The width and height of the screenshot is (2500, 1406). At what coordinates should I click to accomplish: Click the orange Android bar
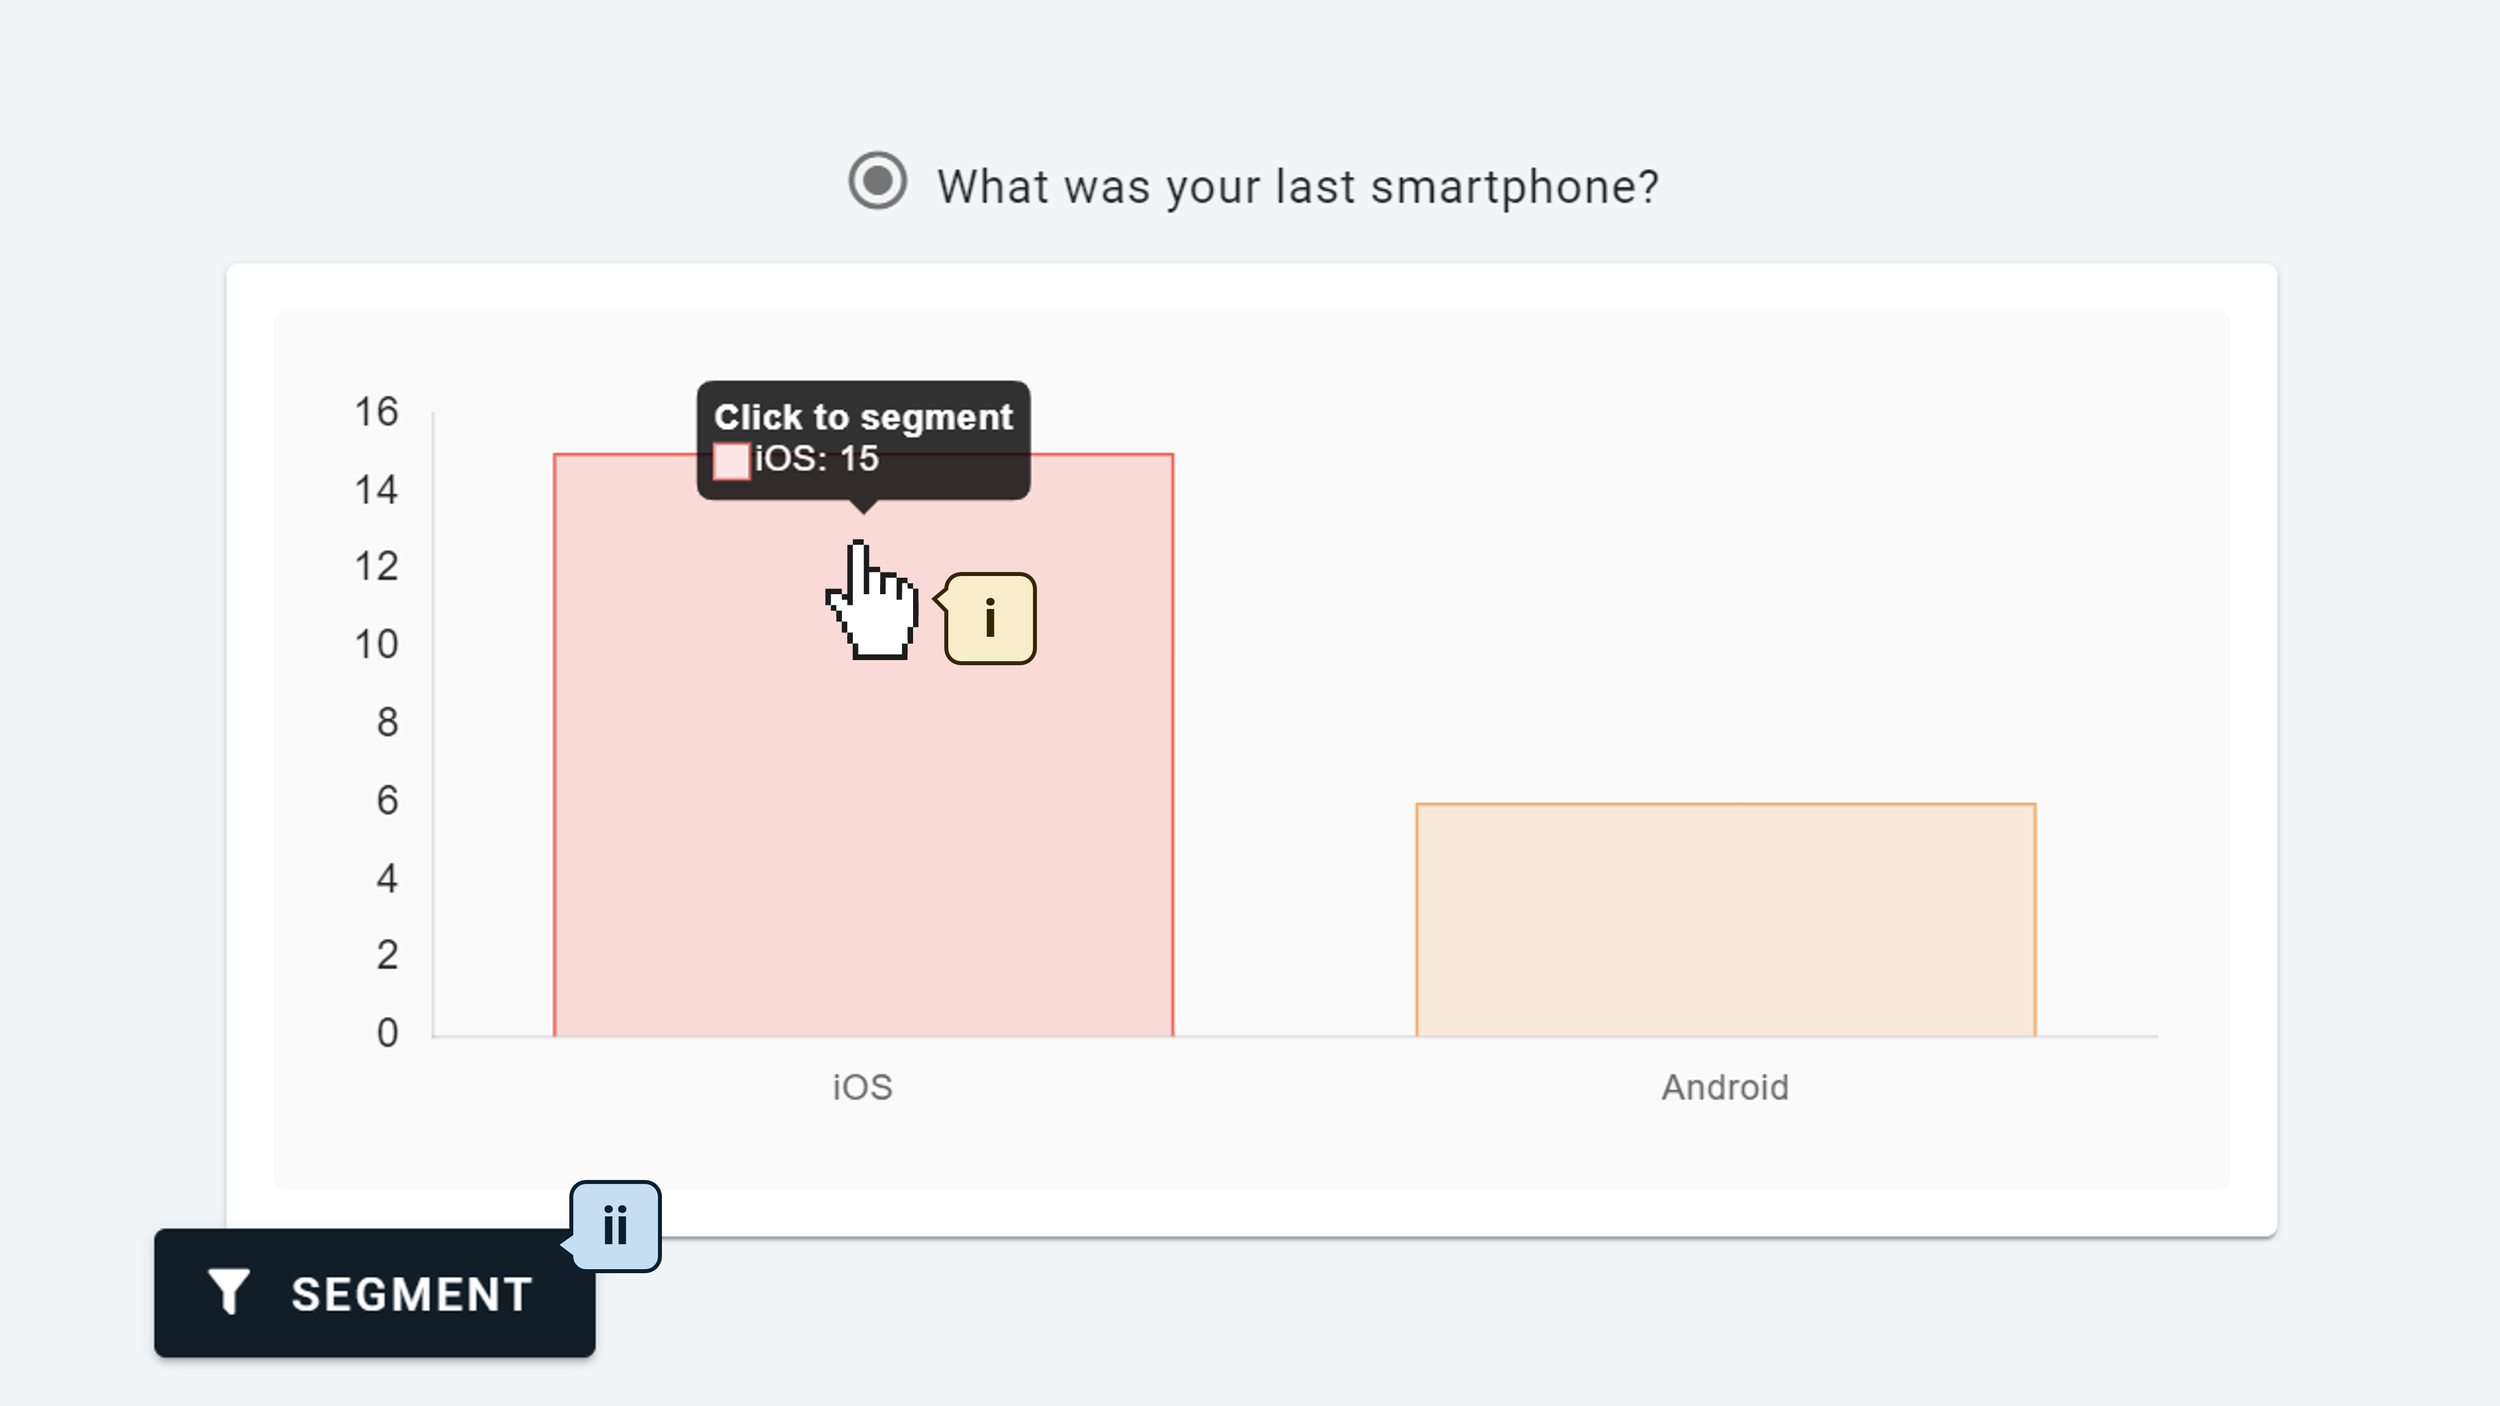(1725, 920)
